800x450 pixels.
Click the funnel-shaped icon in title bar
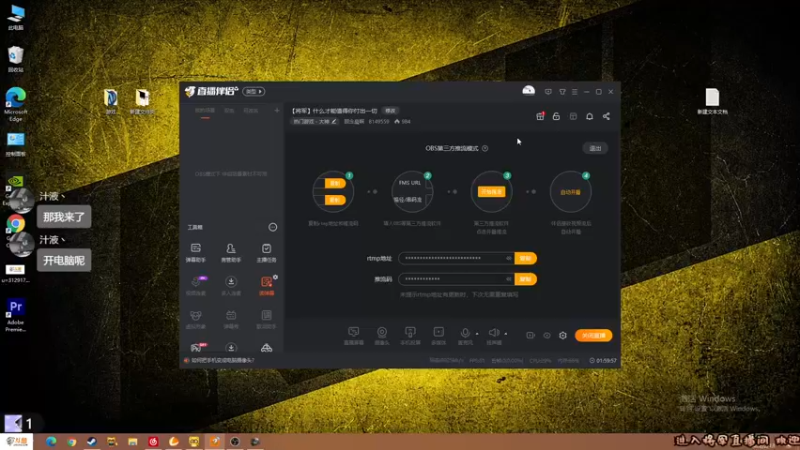pyautogui.click(x=562, y=92)
